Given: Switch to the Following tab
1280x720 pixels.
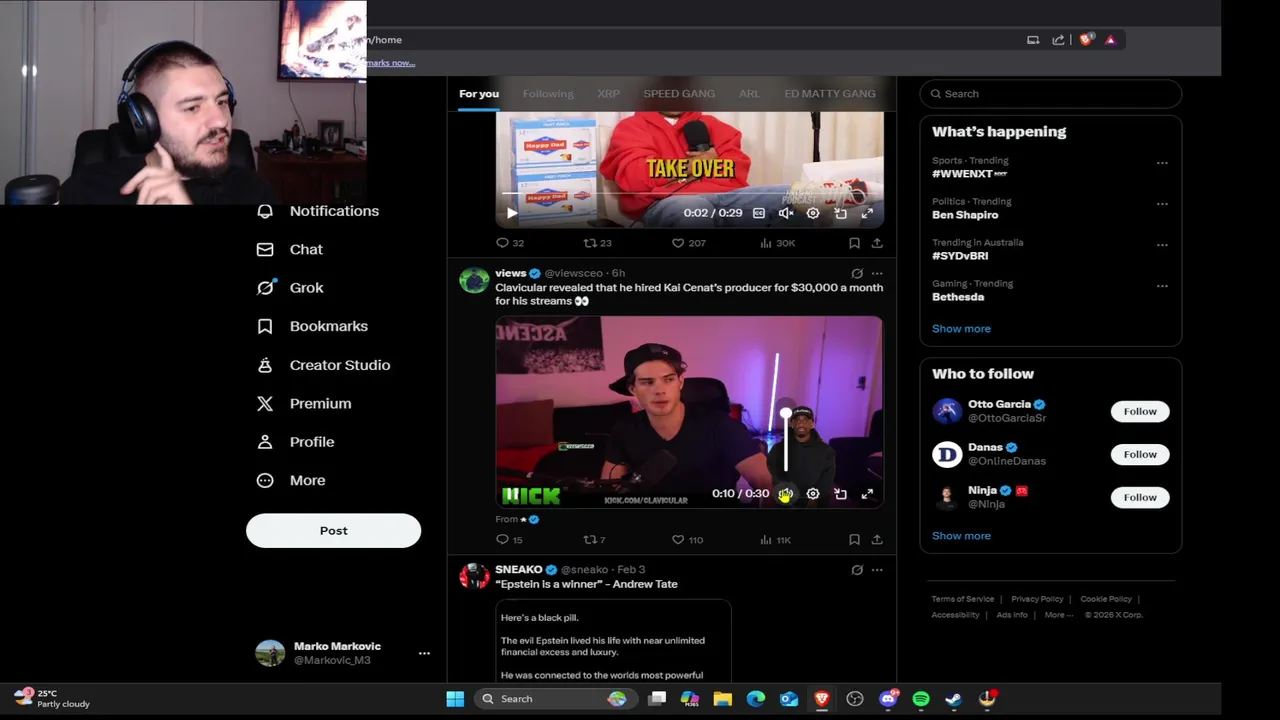Looking at the screenshot, I should pyautogui.click(x=548, y=93).
